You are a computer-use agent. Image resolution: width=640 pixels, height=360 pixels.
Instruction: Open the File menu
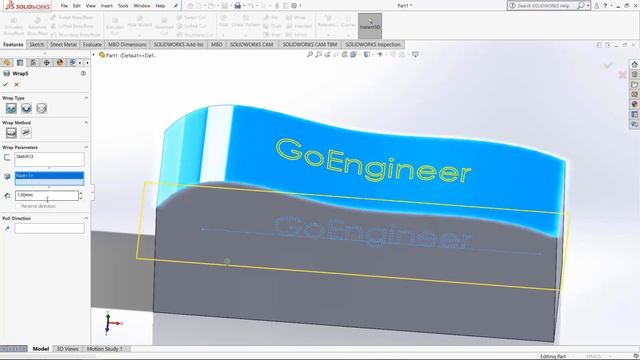[64, 6]
